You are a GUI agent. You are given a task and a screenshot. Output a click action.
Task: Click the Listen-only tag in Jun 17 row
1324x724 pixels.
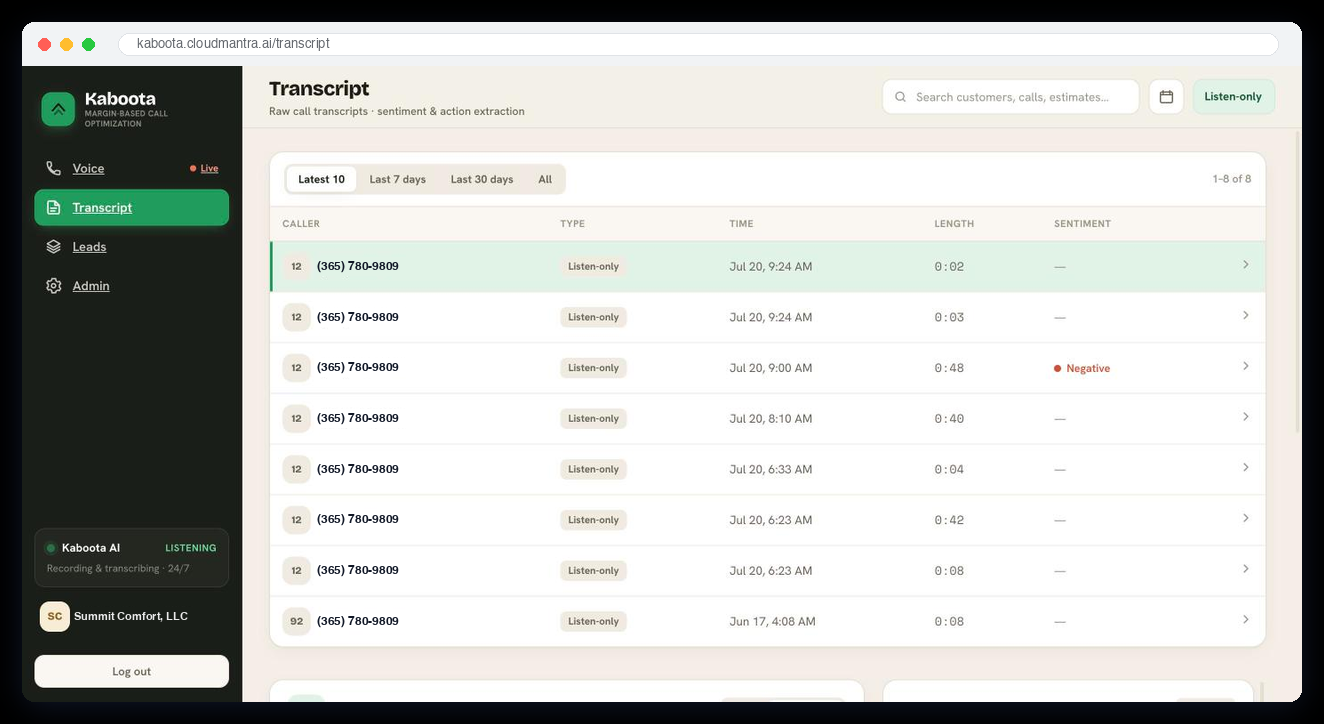(x=593, y=621)
